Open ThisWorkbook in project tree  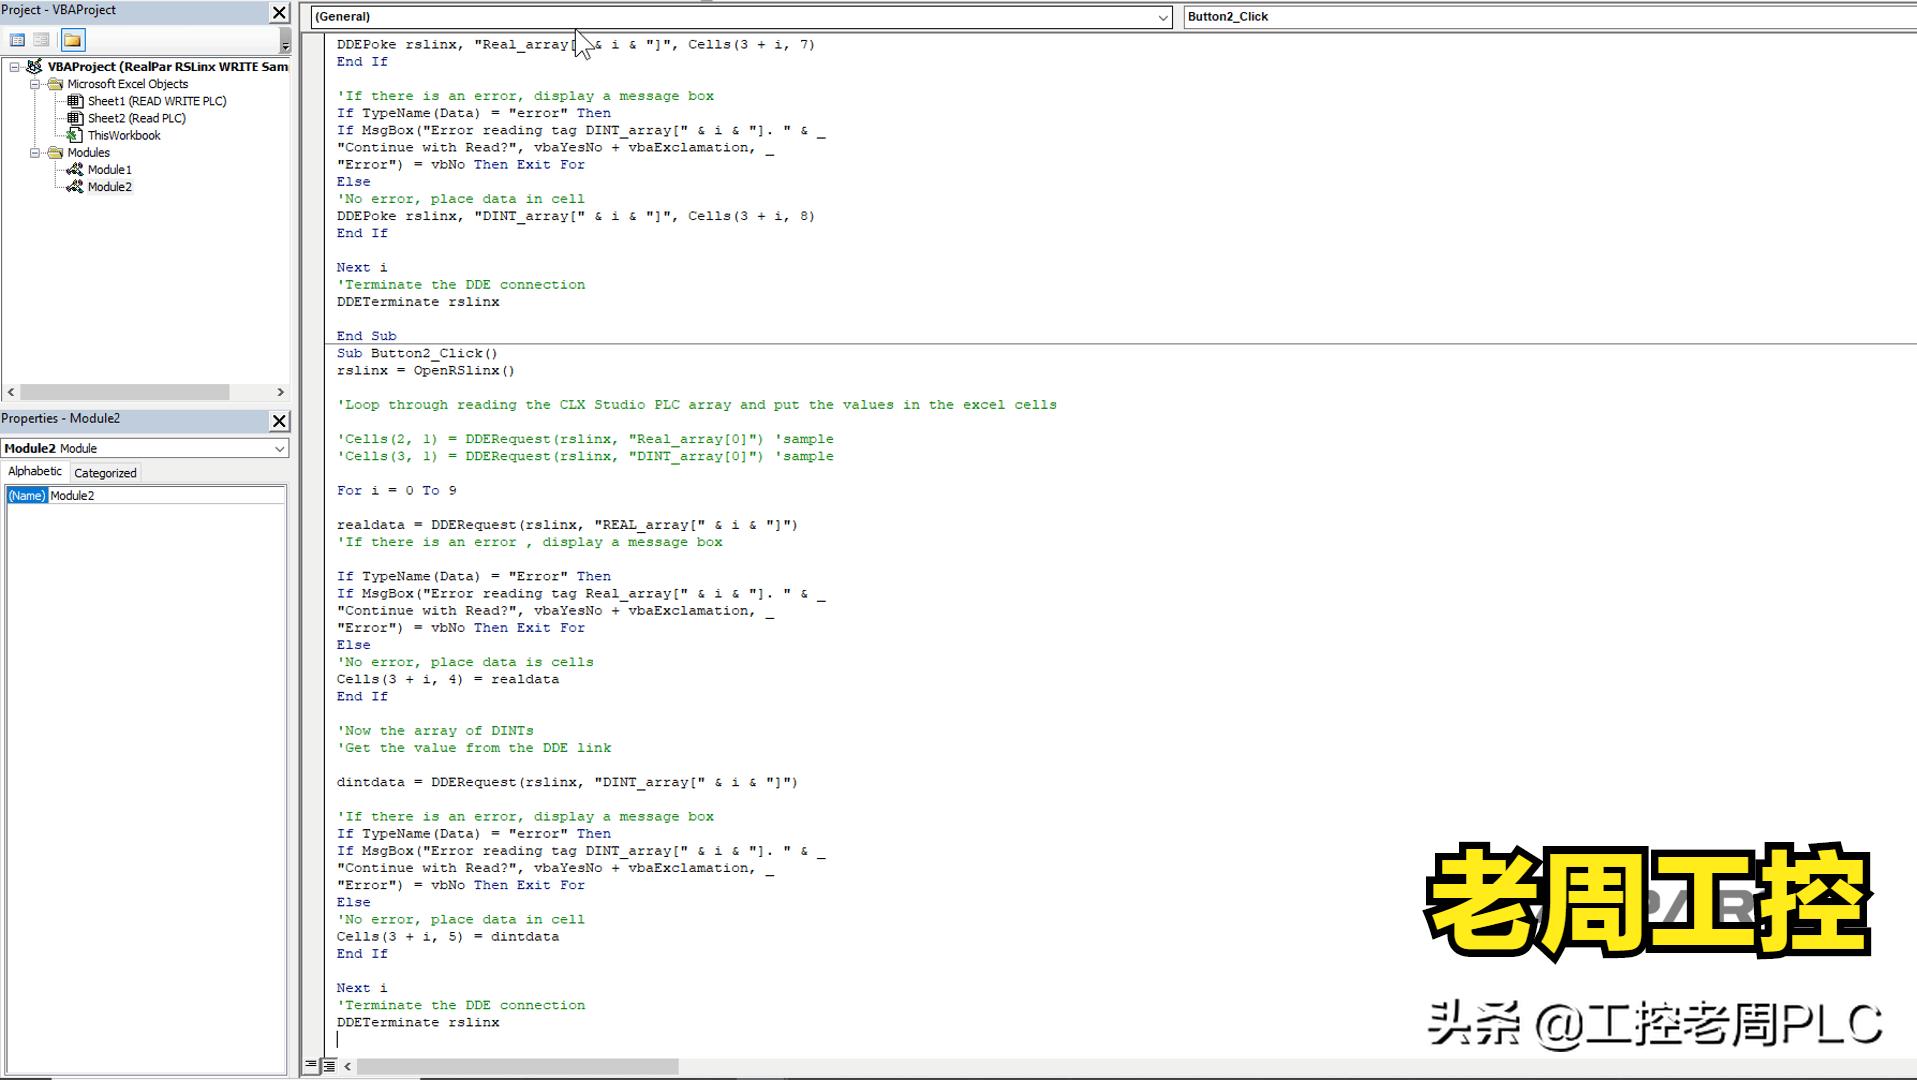(123, 135)
